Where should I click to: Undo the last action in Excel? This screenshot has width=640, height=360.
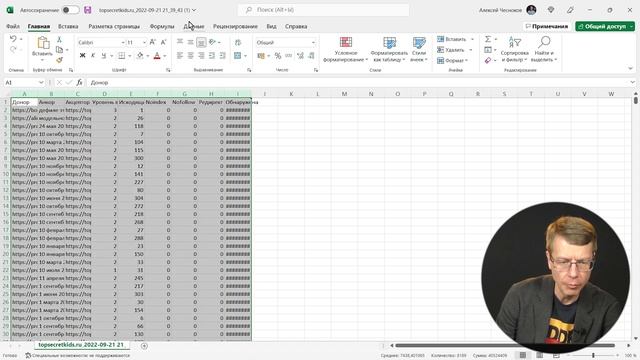tap(13, 39)
